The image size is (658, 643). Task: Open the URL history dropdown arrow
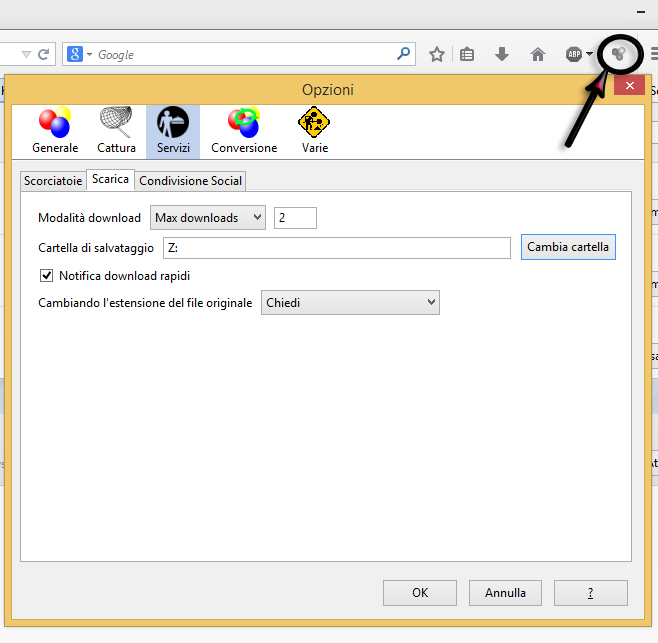coord(26,54)
